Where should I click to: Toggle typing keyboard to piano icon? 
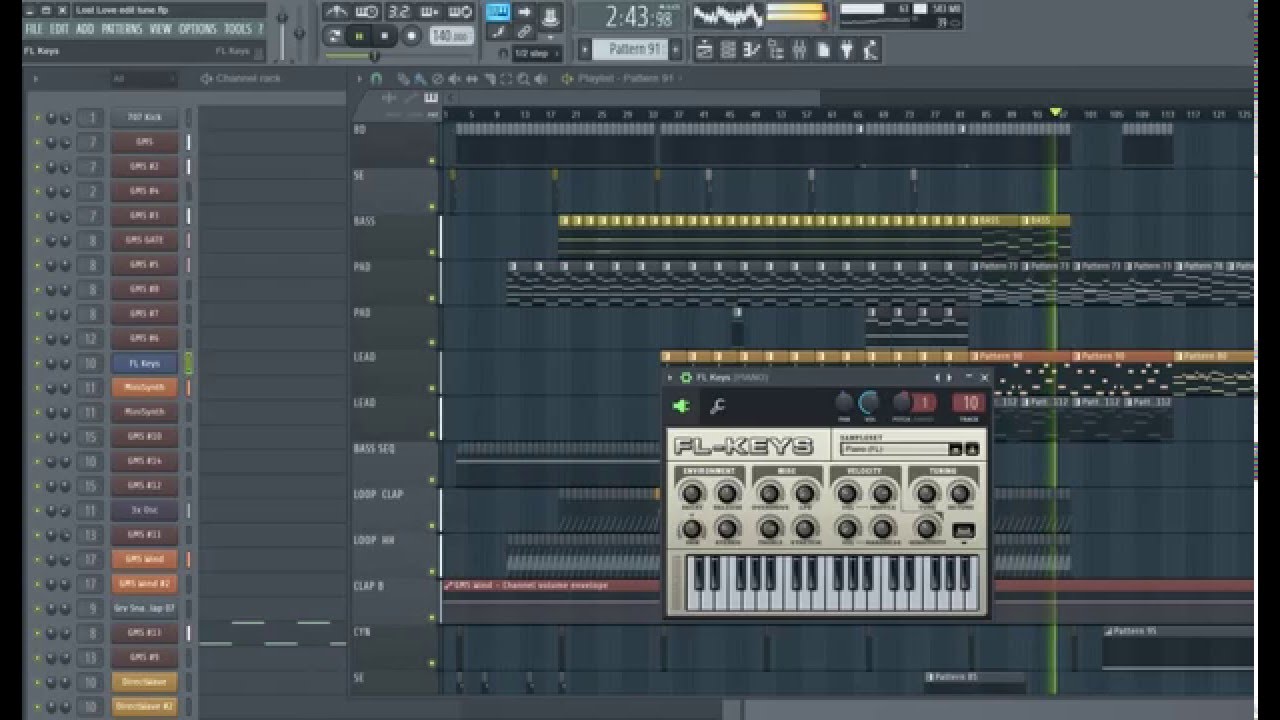point(497,12)
